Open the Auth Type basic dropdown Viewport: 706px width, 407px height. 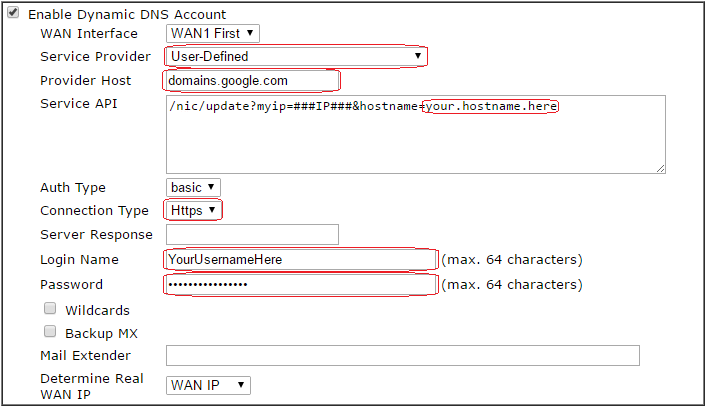point(193,187)
